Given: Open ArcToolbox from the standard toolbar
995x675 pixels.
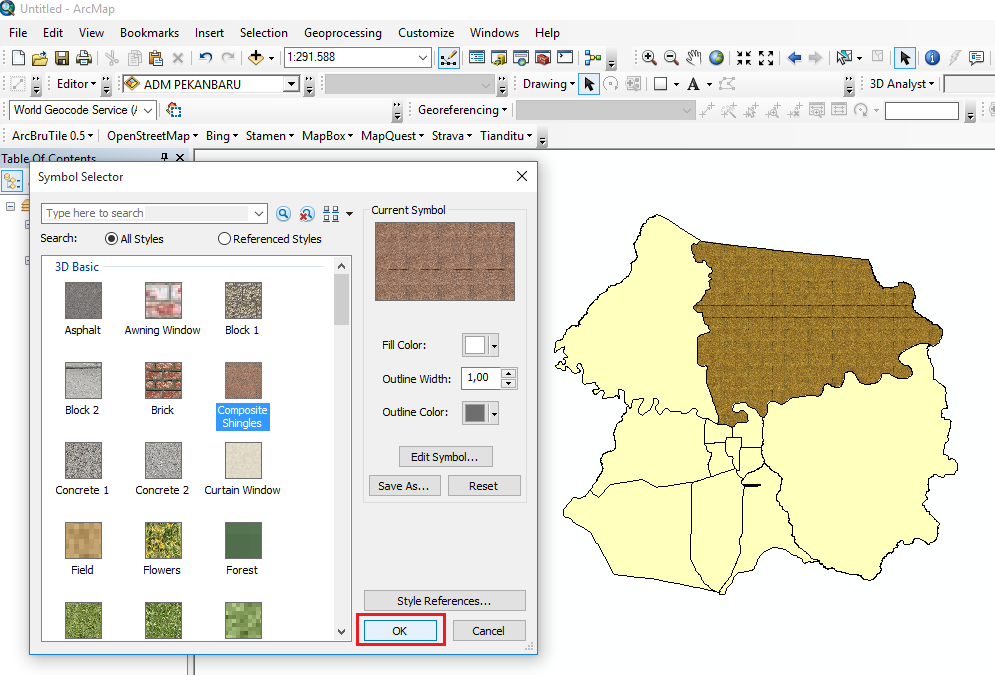Looking at the screenshot, I should point(542,58).
